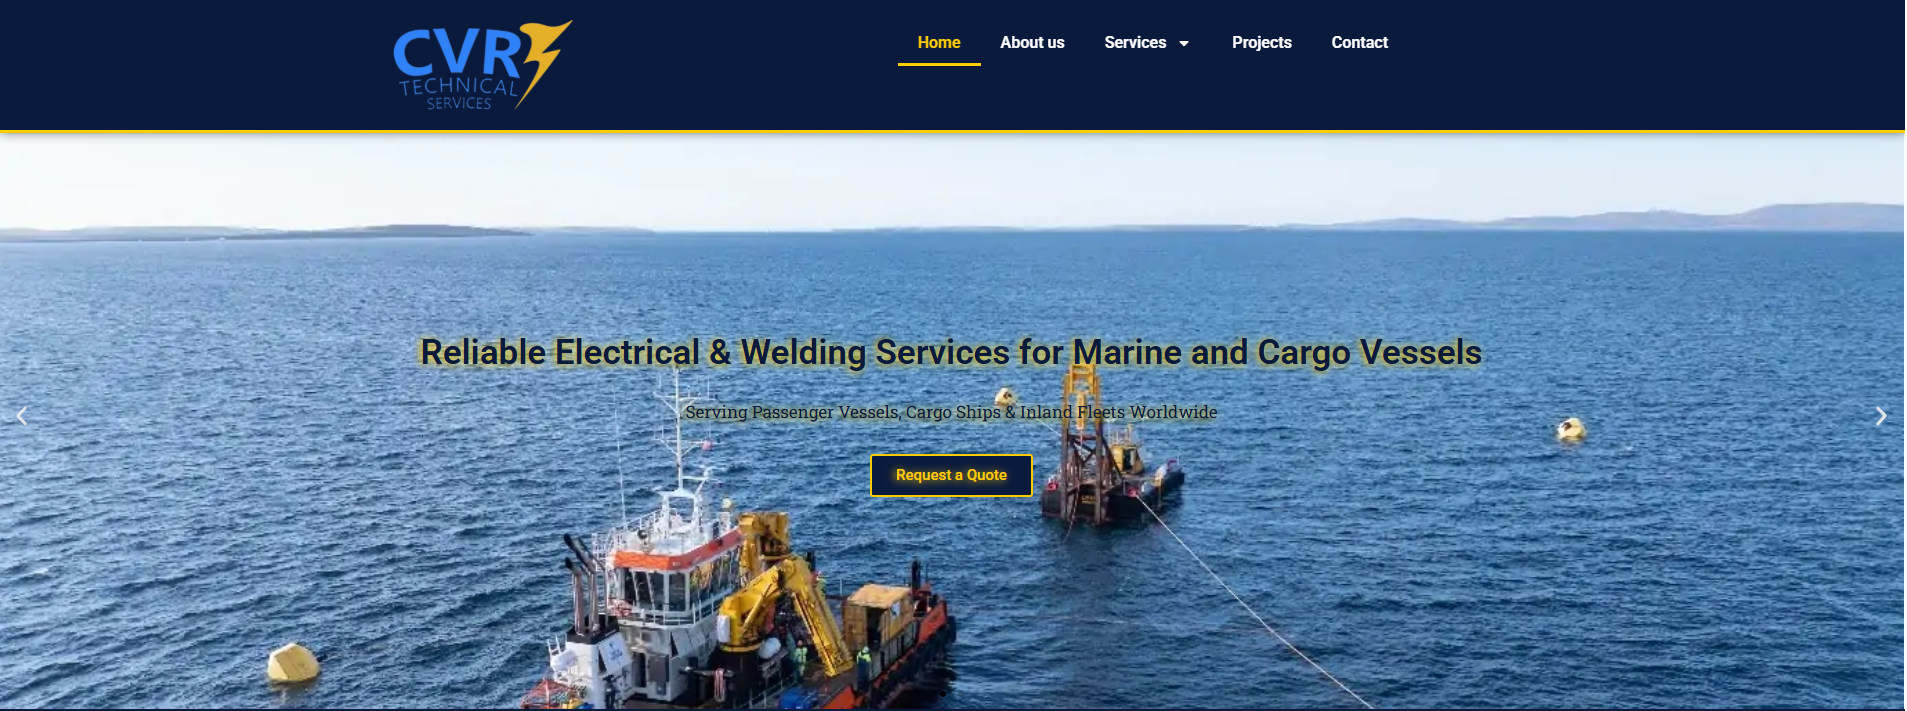
Task: Click the yellow buoy at bottom left
Action: [x=293, y=662]
